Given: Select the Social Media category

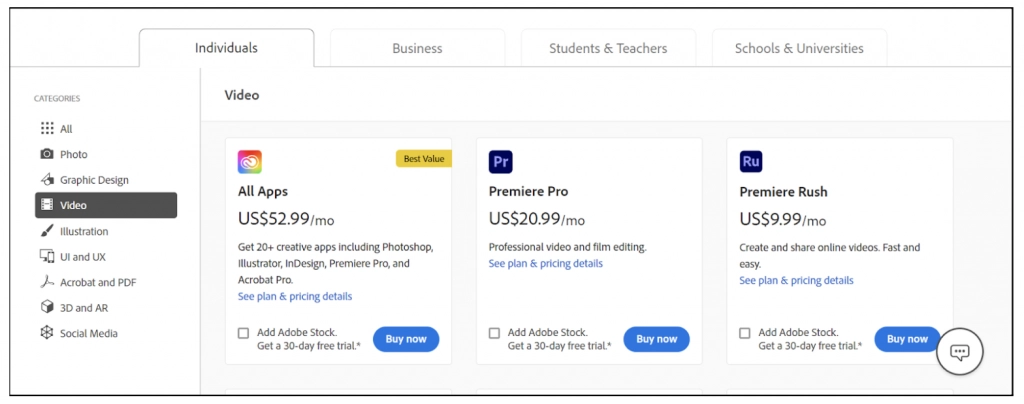Looking at the screenshot, I should click(x=88, y=333).
